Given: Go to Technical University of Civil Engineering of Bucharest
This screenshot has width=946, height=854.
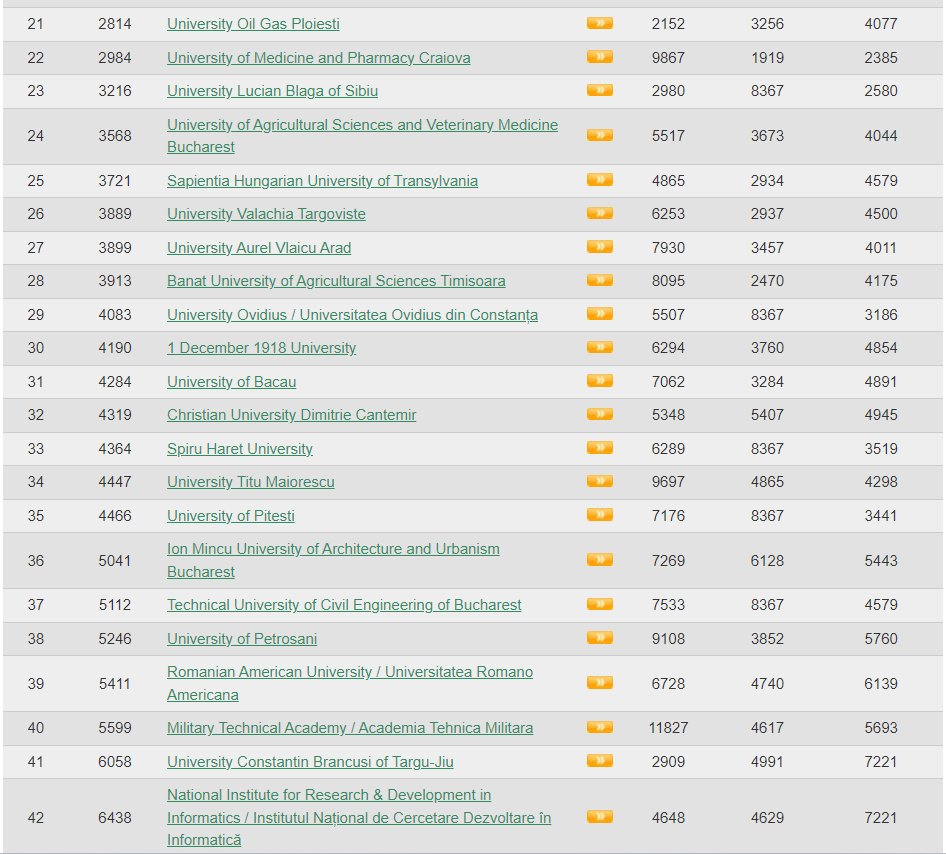Looking at the screenshot, I should [x=344, y=605].
